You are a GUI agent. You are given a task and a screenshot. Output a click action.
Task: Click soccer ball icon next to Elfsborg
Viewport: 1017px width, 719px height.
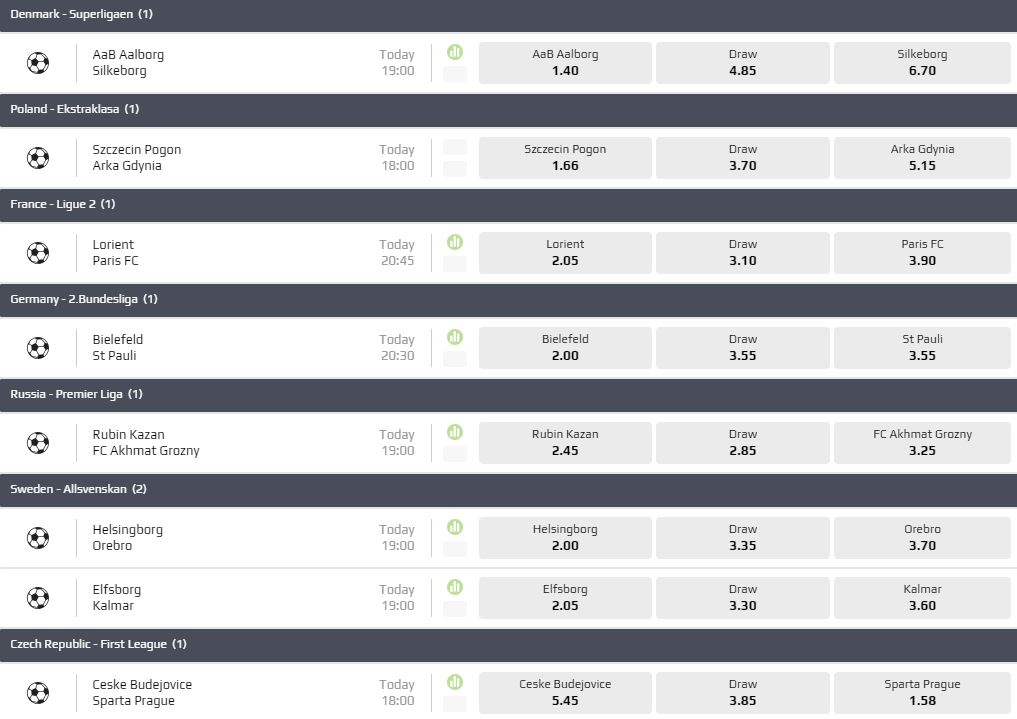[x=38, y=598]
